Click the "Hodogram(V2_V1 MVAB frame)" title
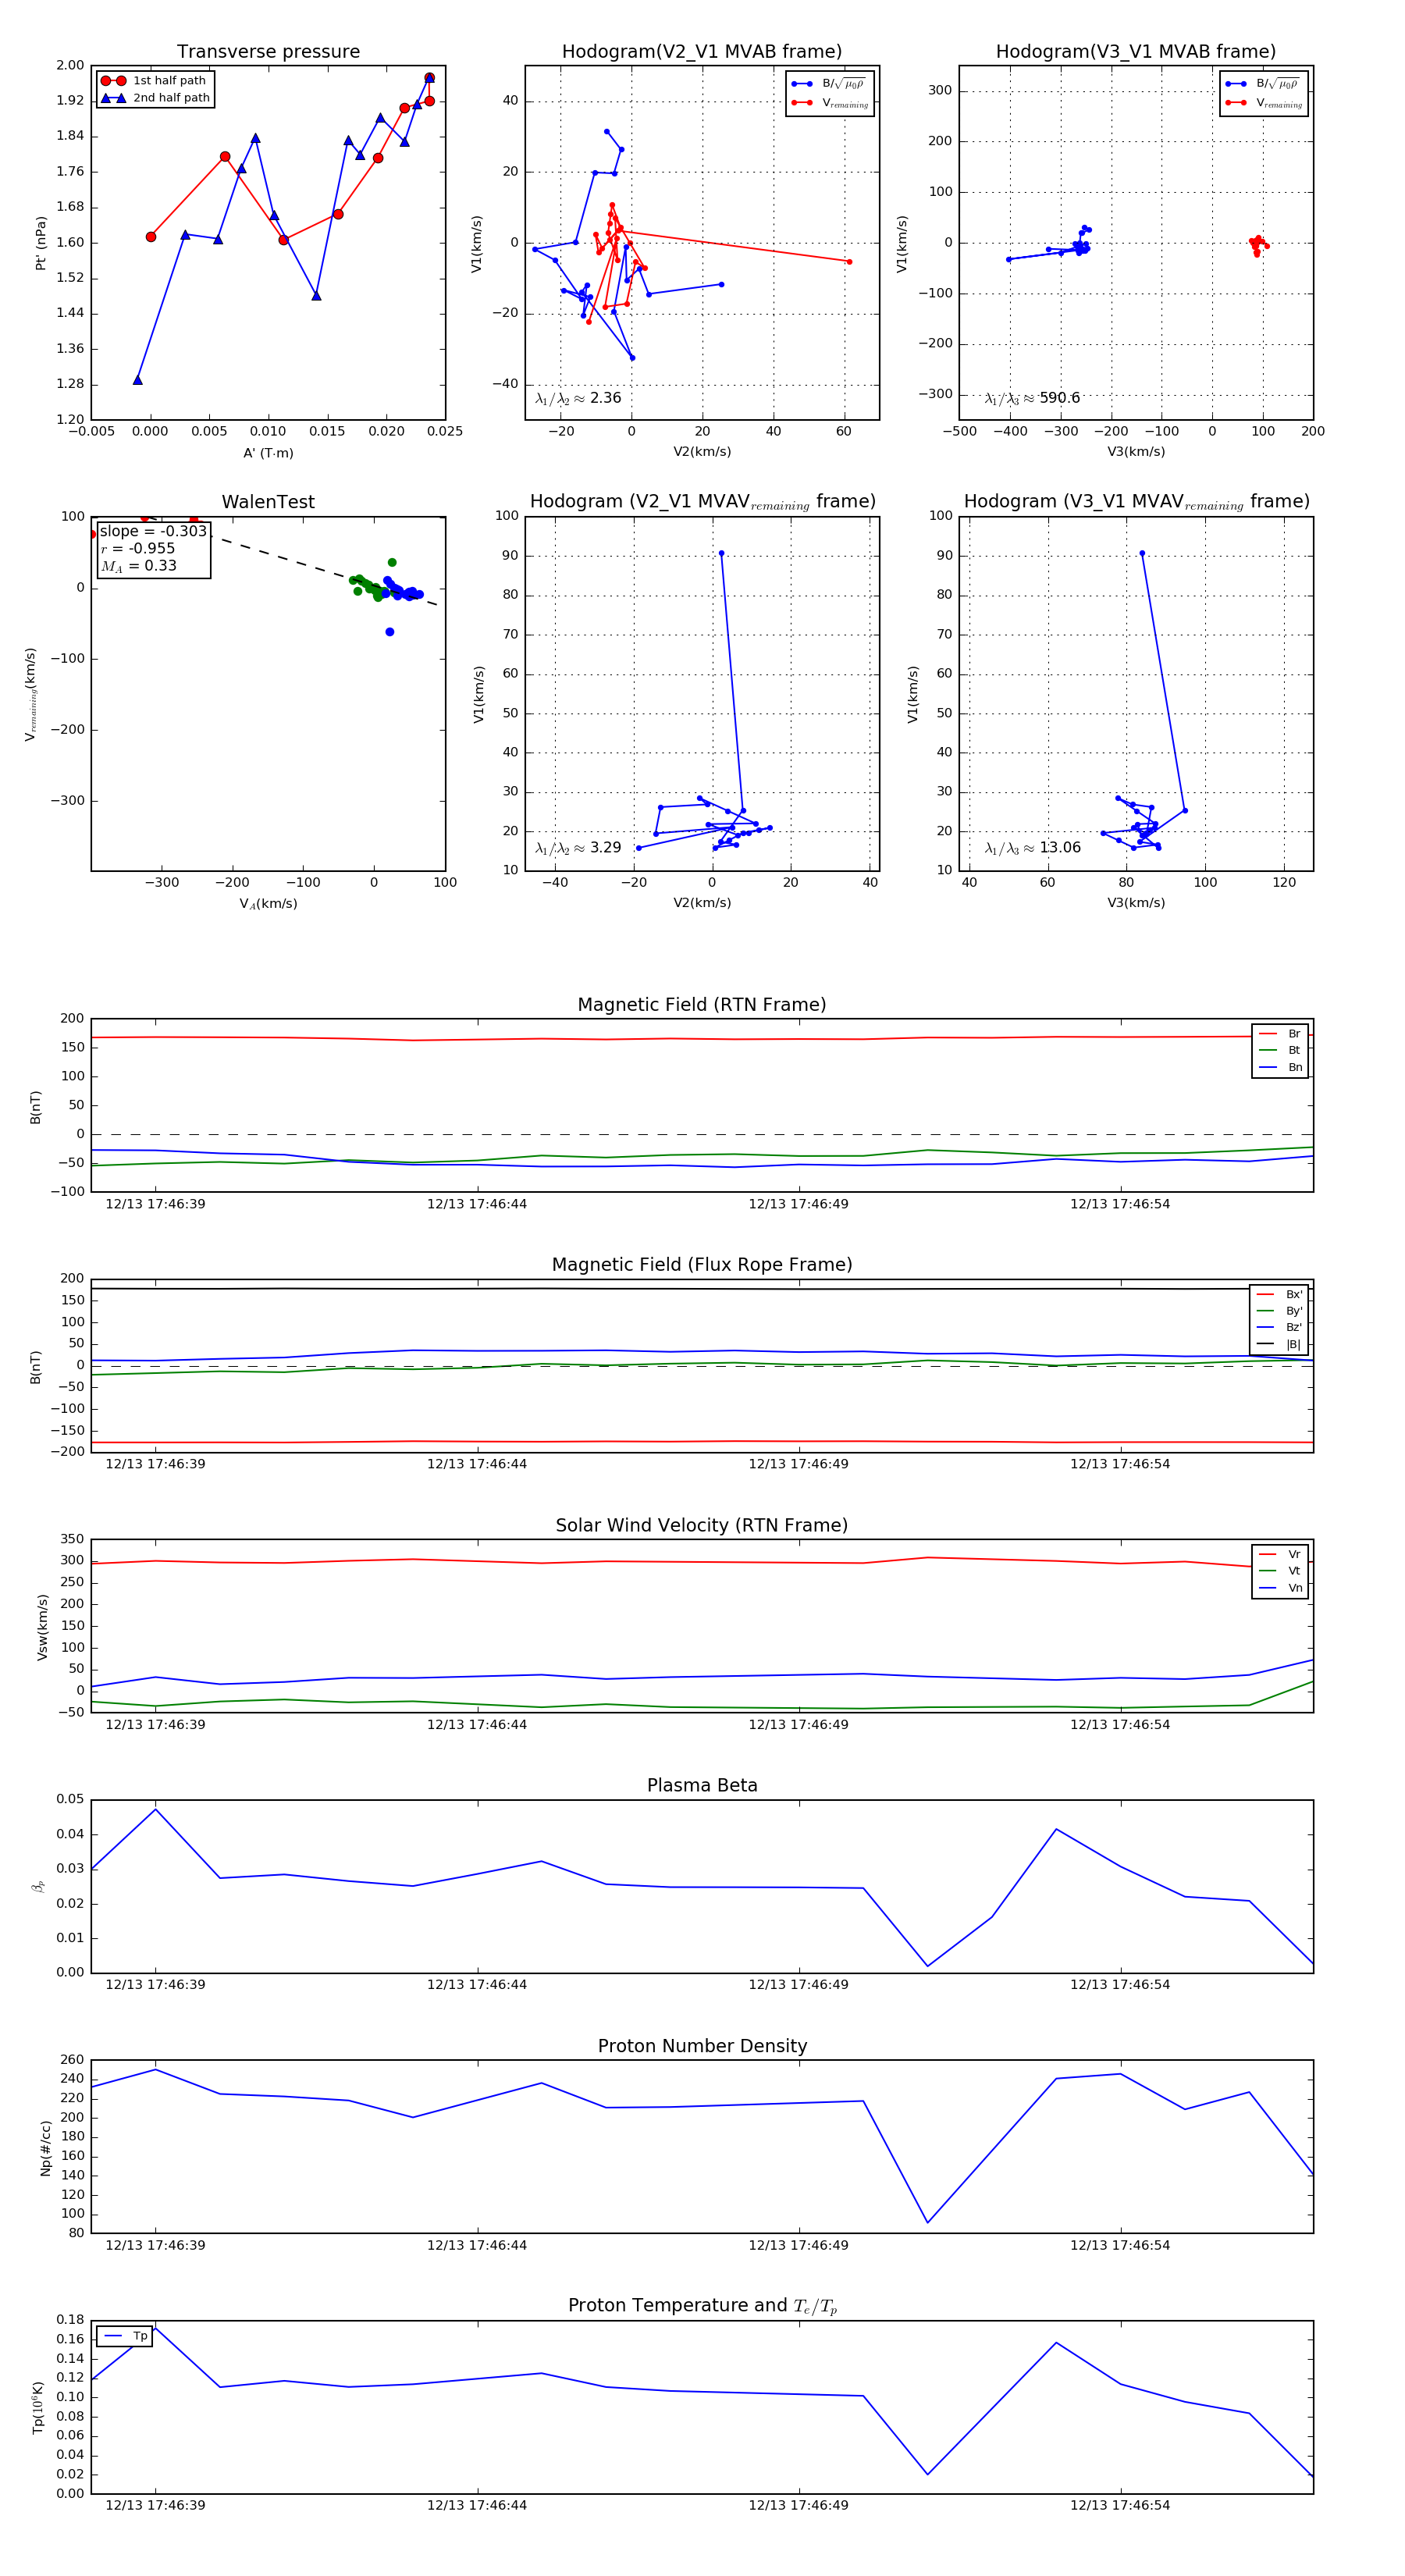Image resolution: width=1405 pixels, height=2576 pixels. (701, 51)
